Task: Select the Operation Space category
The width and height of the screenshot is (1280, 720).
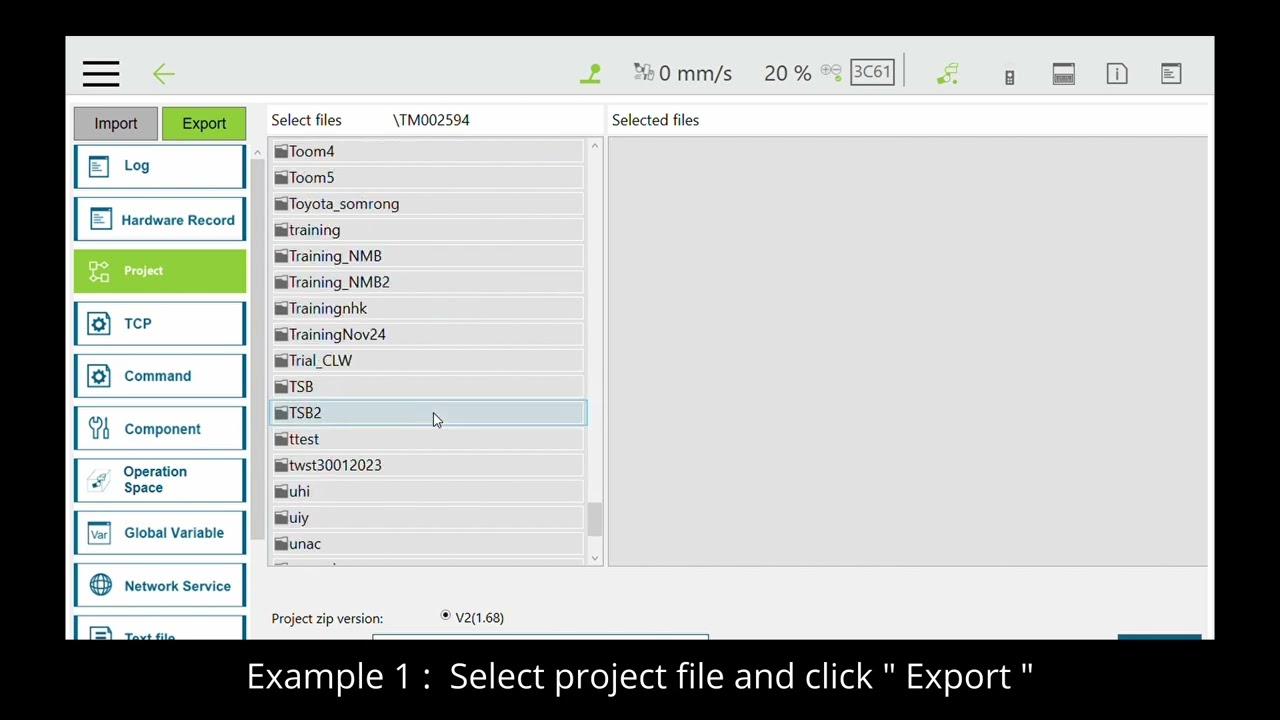Action: click(x=160, y=480)
